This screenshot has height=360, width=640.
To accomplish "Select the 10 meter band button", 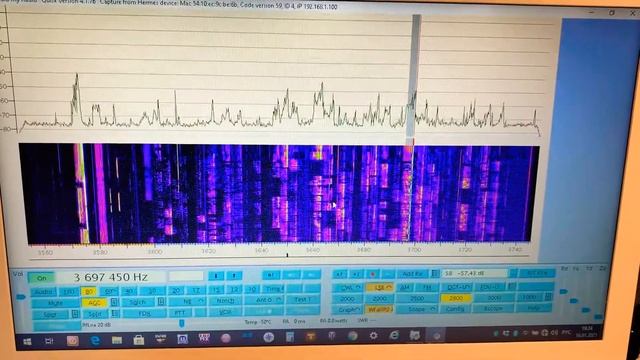I will click(252, 289).
